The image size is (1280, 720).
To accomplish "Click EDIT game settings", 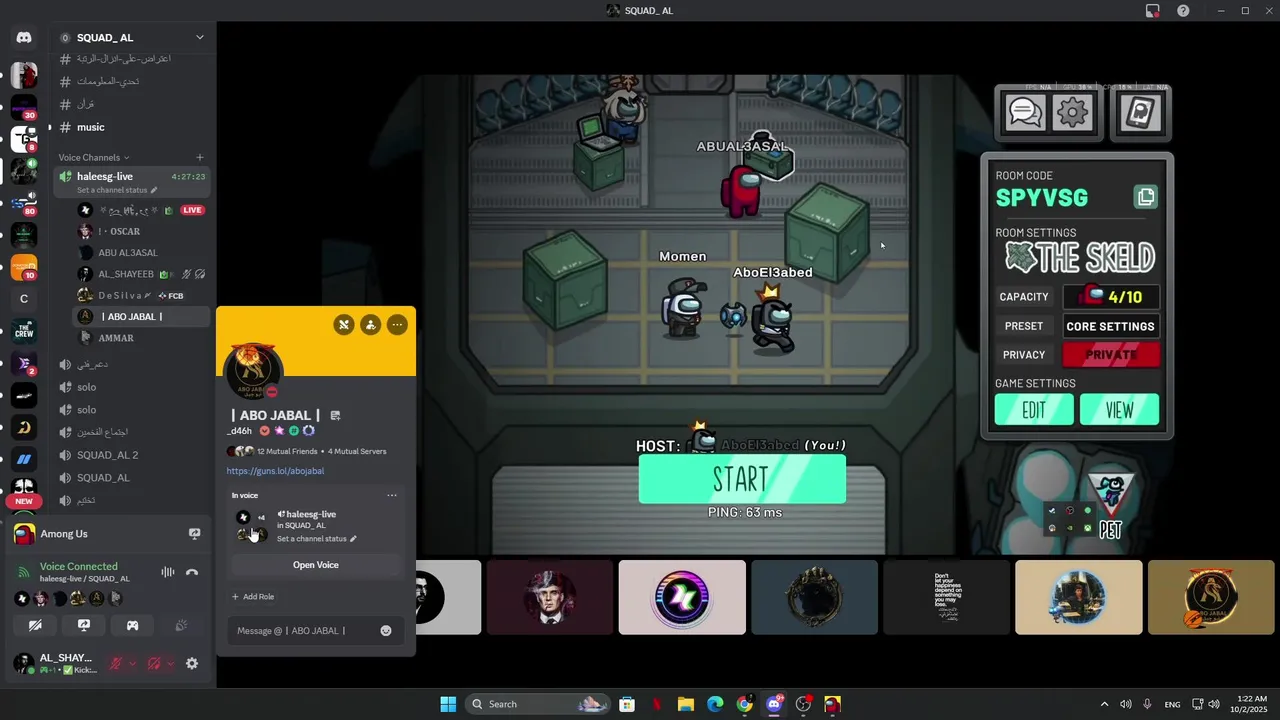I will coord(1034,410).
